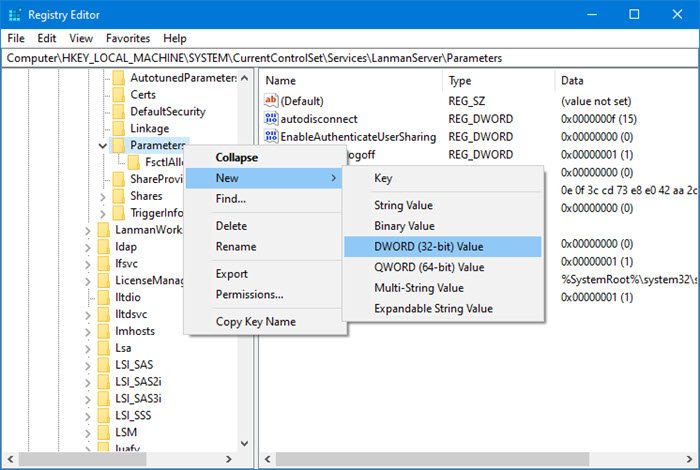Viewport: 700px width, 470px height.
Task: Click the (Default) string value icon
Action: 270,101
